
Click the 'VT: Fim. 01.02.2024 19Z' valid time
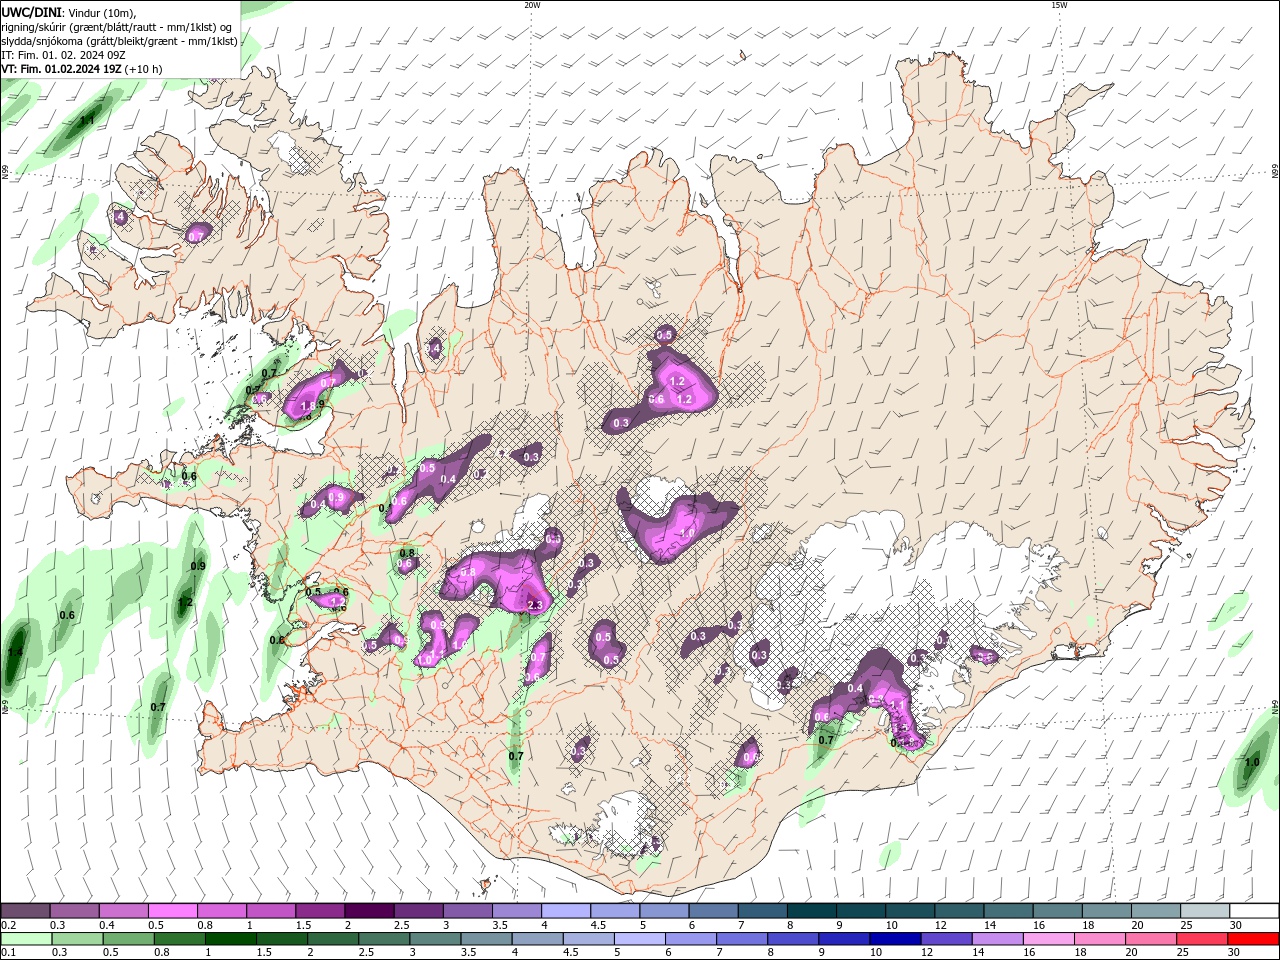[x=60, y=69]
